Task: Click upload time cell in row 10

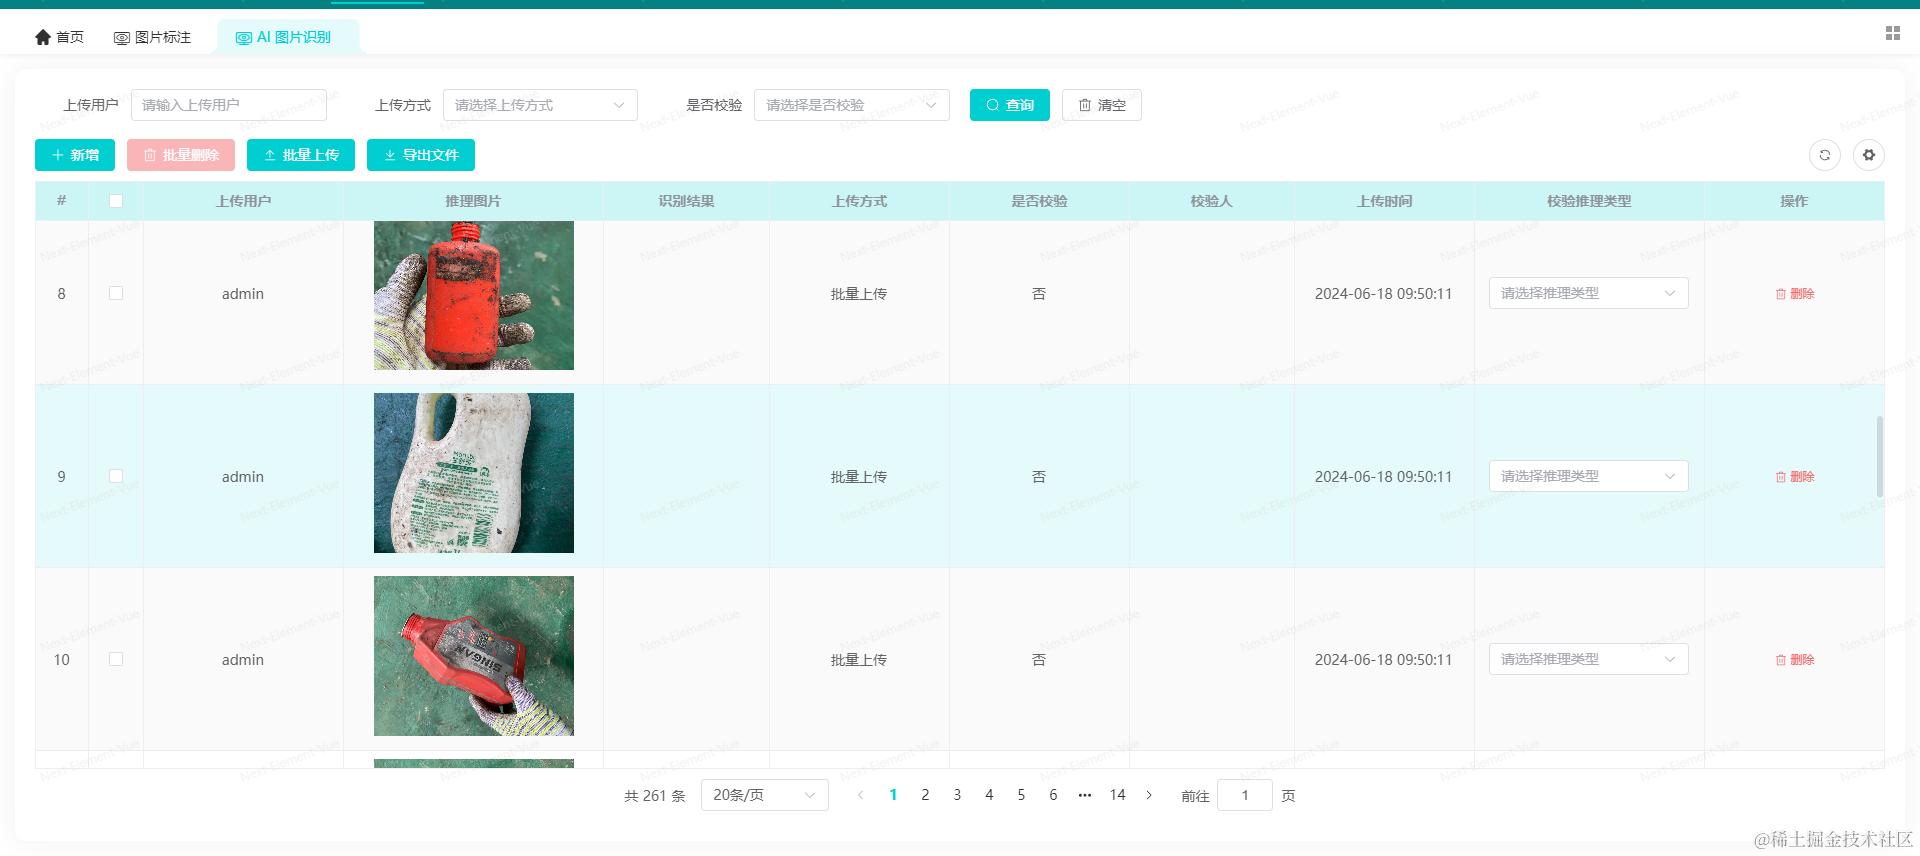Action: point(1383,660)
